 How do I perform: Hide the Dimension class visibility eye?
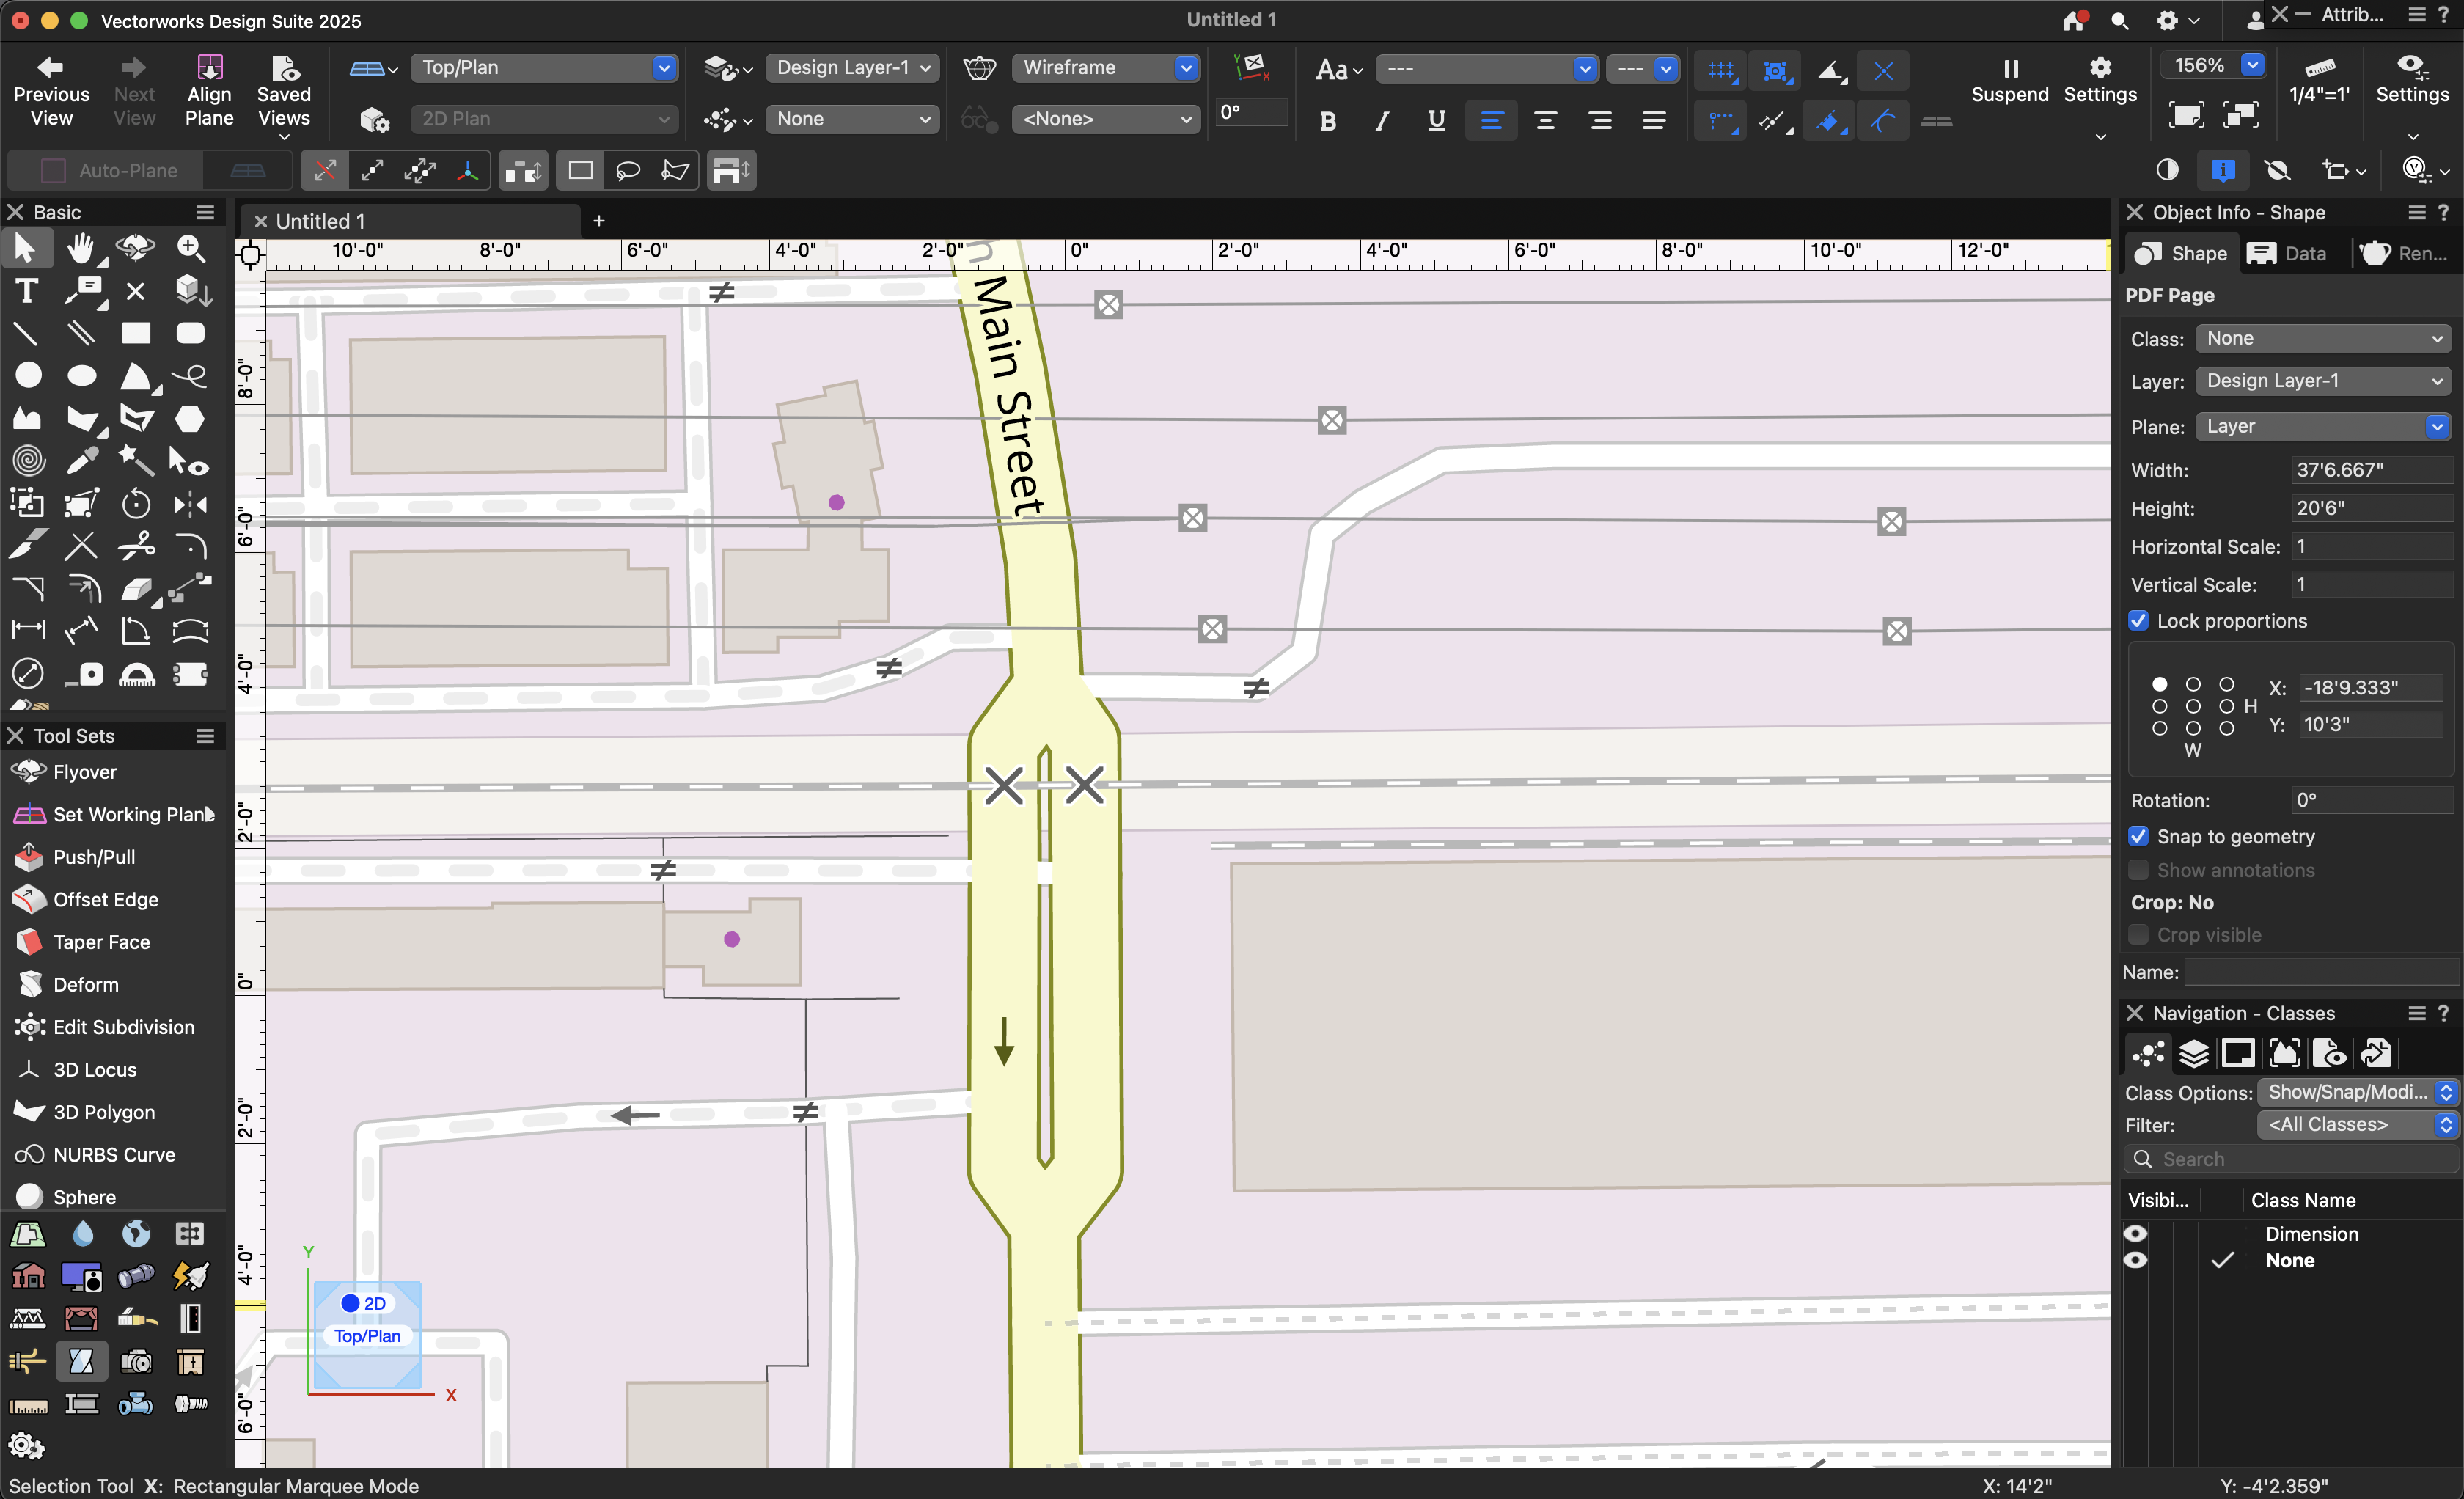click(2135, 1233)
